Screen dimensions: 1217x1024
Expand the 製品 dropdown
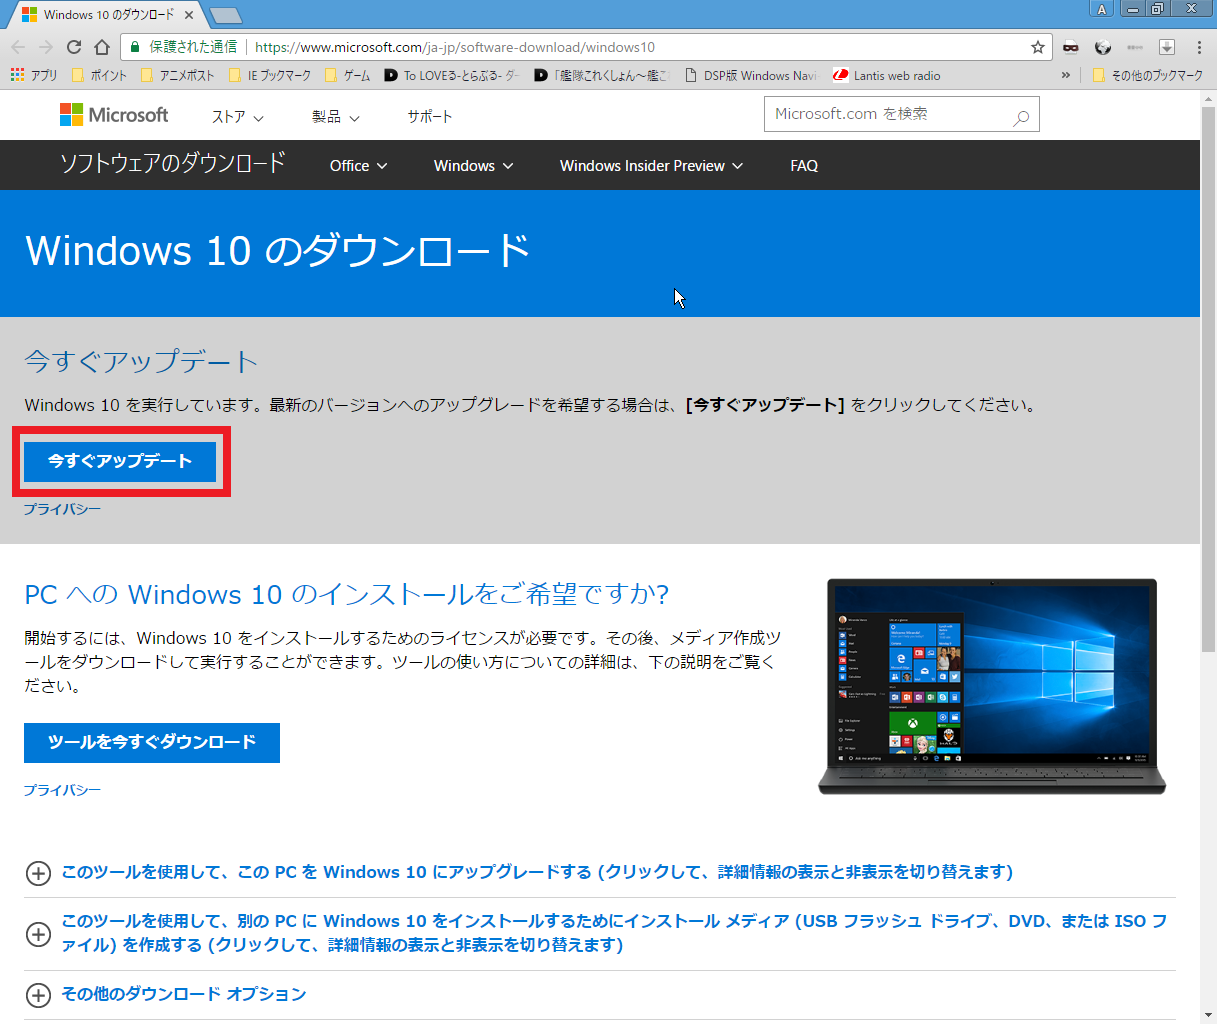(335, 117)
